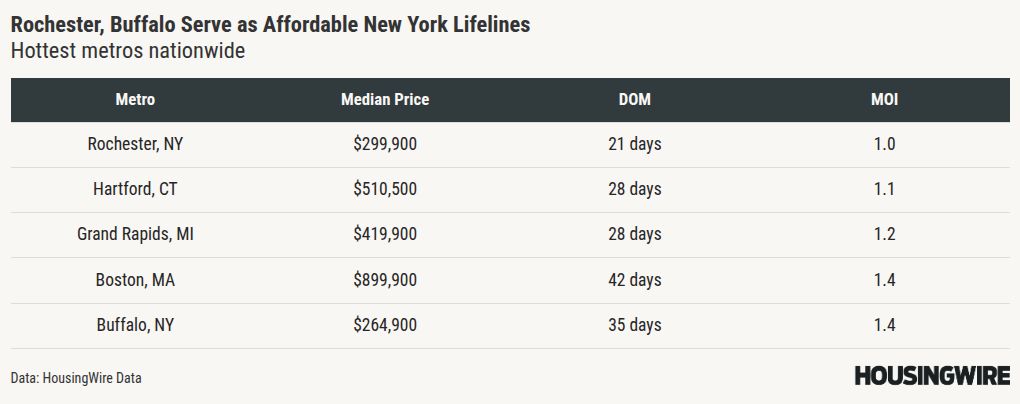Select the Rochester, NY row
The width and height of the screenshot is (1020, 404).
tap(510, 144)
